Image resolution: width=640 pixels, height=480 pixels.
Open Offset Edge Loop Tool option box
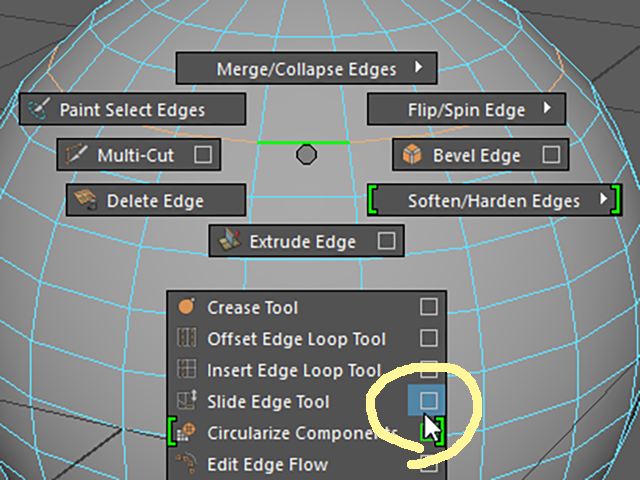429,338
